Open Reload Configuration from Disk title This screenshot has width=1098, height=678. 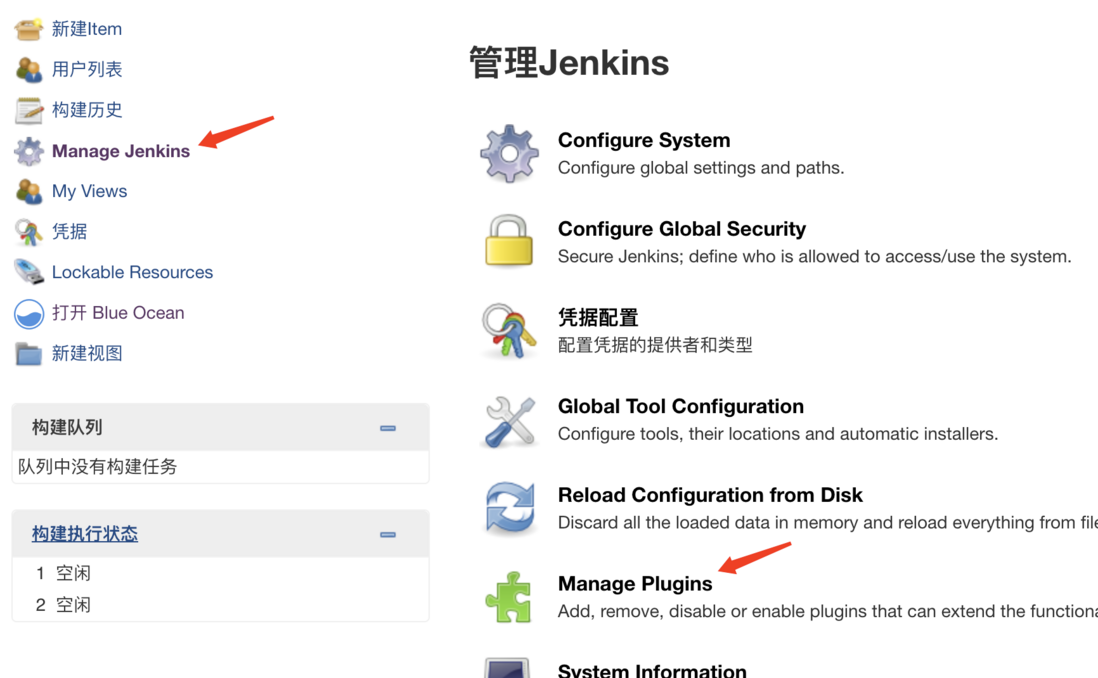point(710,495)
